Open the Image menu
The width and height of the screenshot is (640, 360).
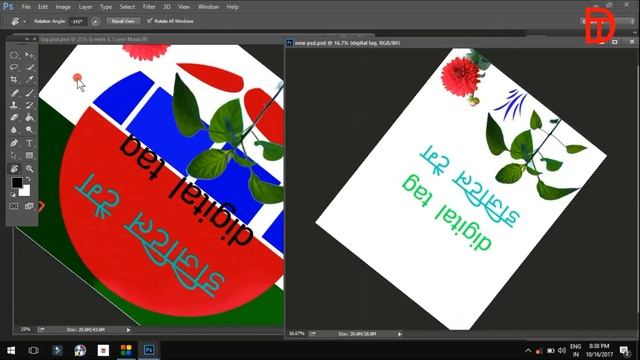63,7
